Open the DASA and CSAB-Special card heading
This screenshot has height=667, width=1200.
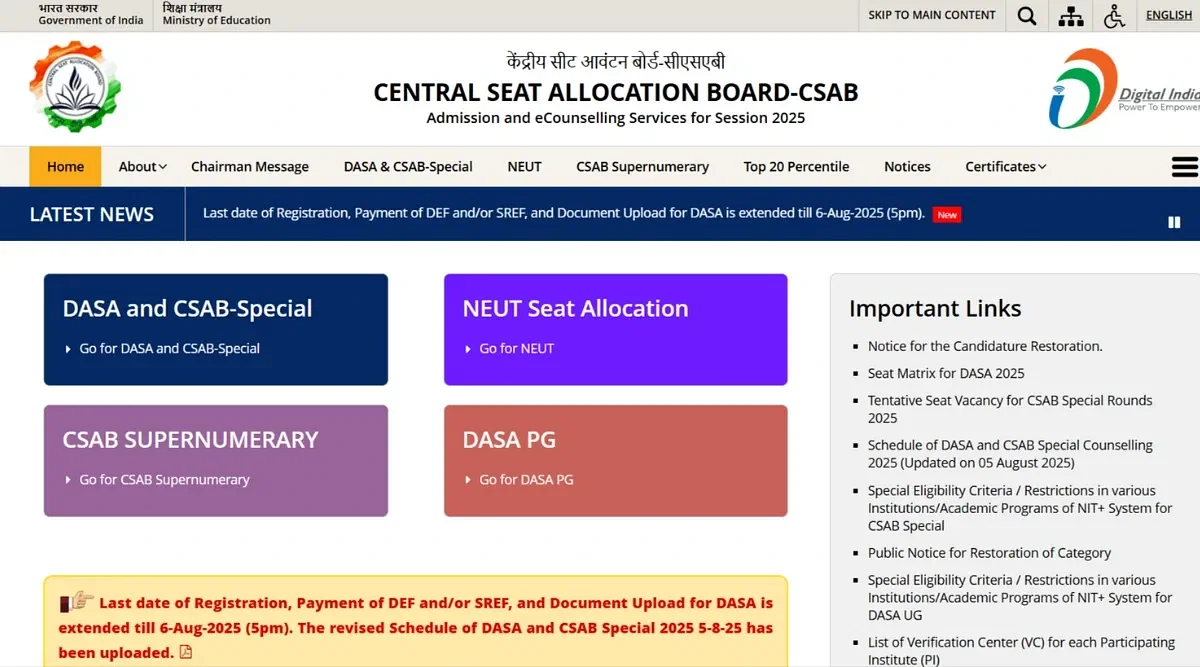tap(187, 308)
